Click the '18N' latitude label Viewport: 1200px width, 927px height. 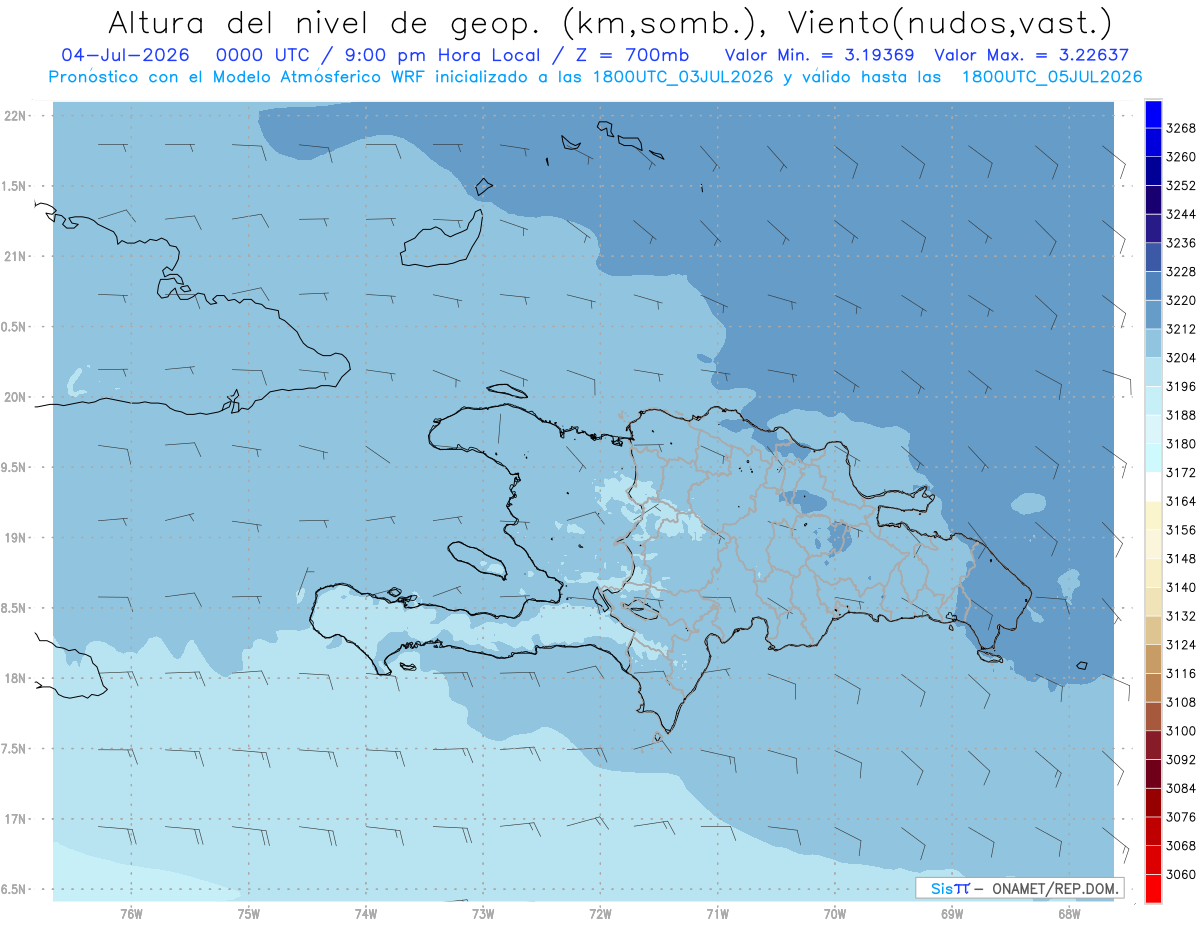(x=16, y=678)
